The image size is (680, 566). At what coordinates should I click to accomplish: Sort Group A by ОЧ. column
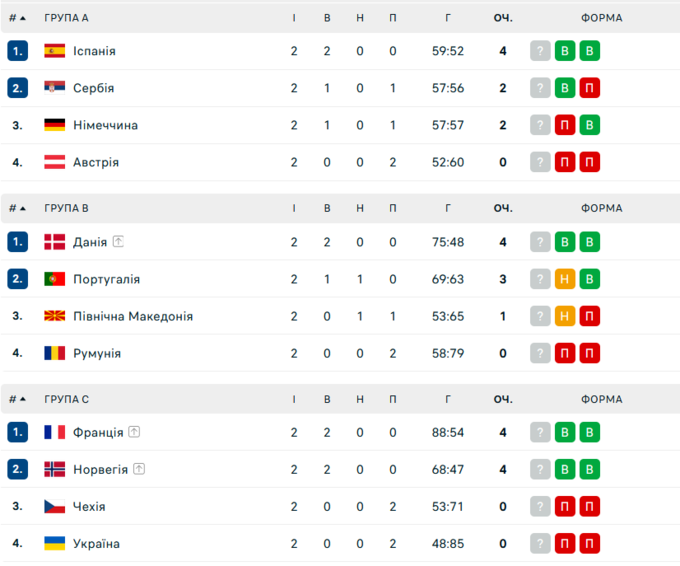click(x=503, y=18)
